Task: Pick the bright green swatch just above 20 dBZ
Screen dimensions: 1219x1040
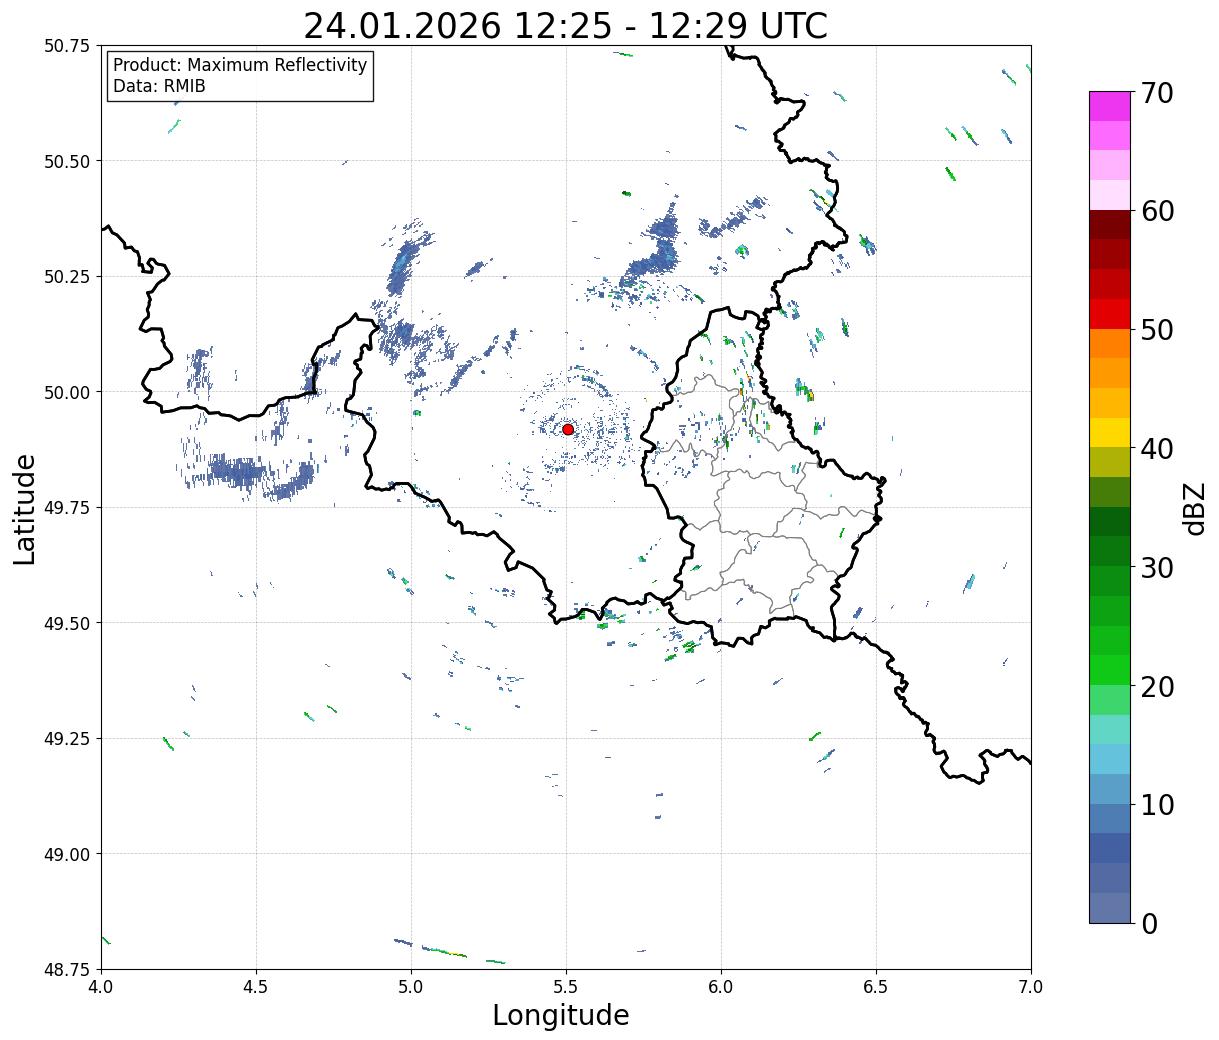Action: 1110,670
